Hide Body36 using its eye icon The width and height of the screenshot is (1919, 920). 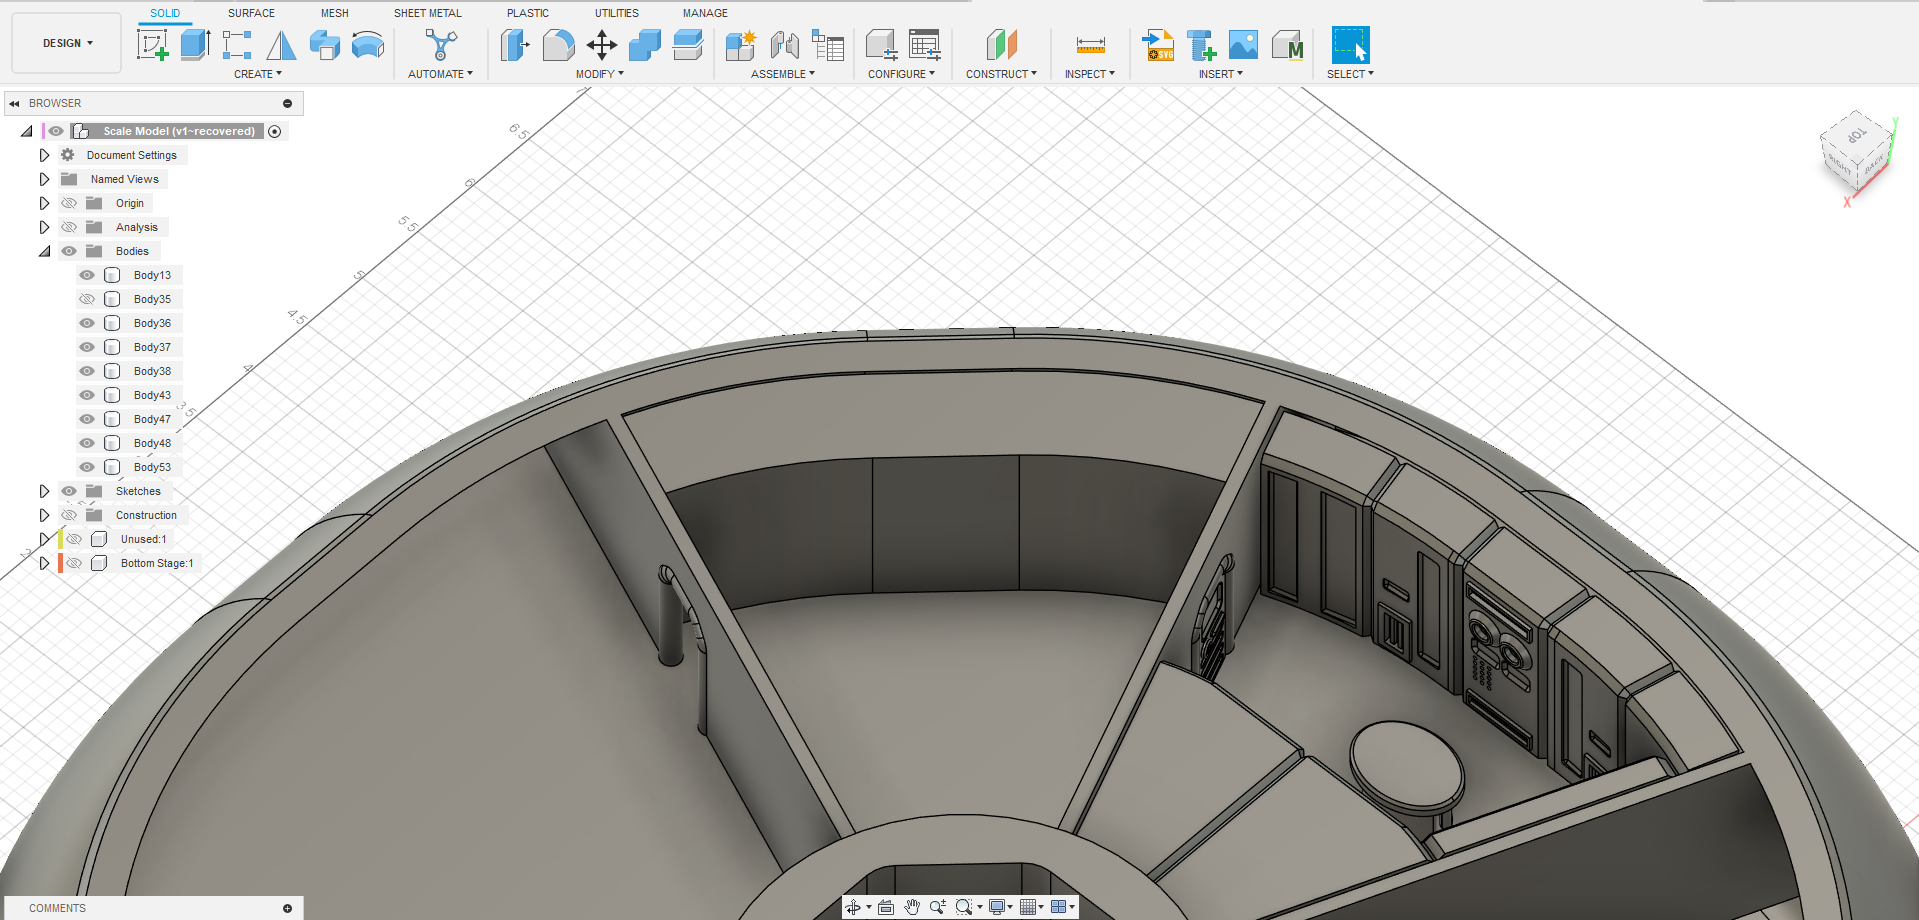point(87,323)
